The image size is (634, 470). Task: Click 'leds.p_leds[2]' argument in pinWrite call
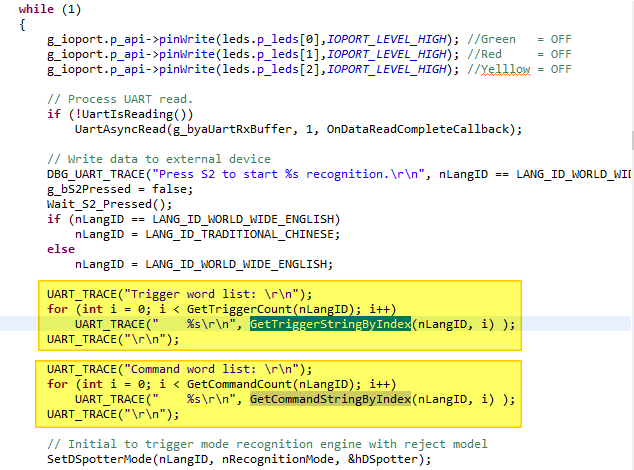(x=271, y=69)
